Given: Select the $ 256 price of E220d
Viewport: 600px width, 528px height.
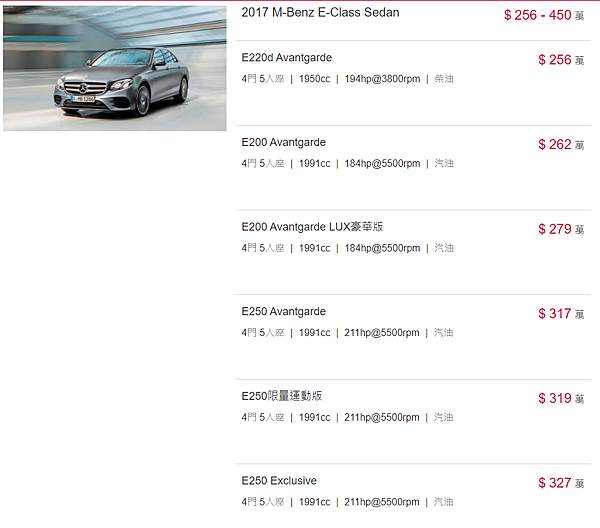Looking at the screenshot, I should tap(561, 60).
